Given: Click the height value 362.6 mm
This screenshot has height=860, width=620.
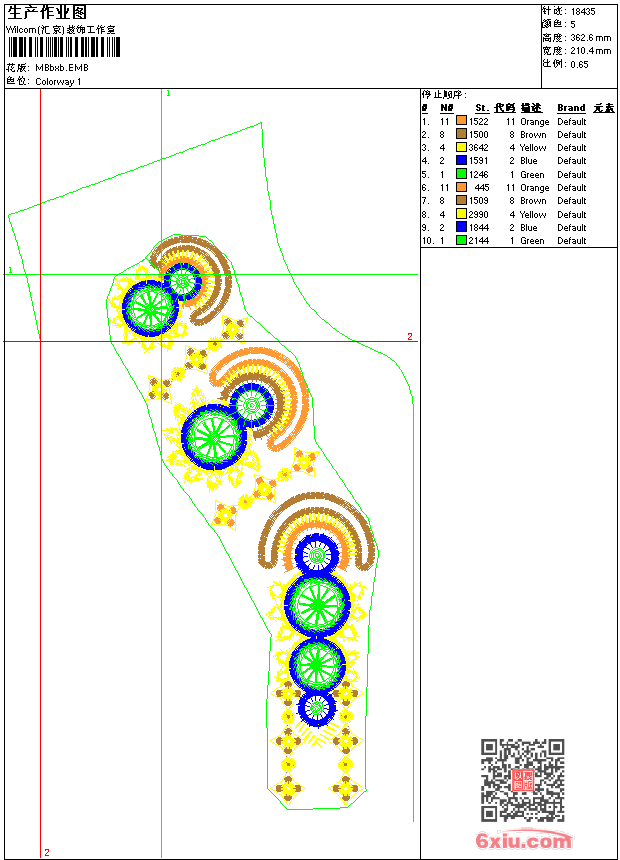Looking at the screenshot, I should point(590,38).
